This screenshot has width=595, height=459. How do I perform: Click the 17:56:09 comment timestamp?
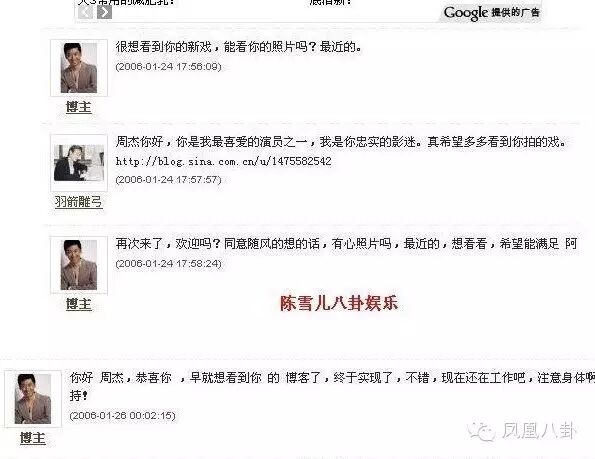[168, 66]
